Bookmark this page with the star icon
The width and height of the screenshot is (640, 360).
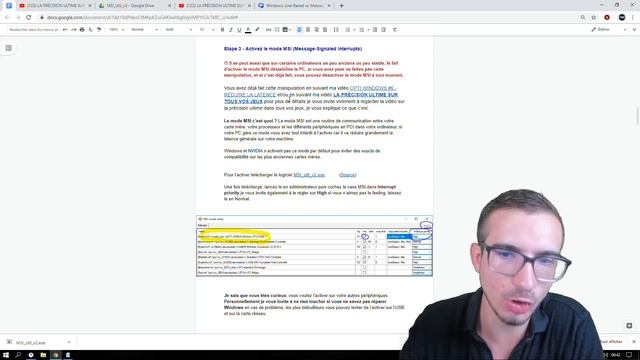pos(594,18)
